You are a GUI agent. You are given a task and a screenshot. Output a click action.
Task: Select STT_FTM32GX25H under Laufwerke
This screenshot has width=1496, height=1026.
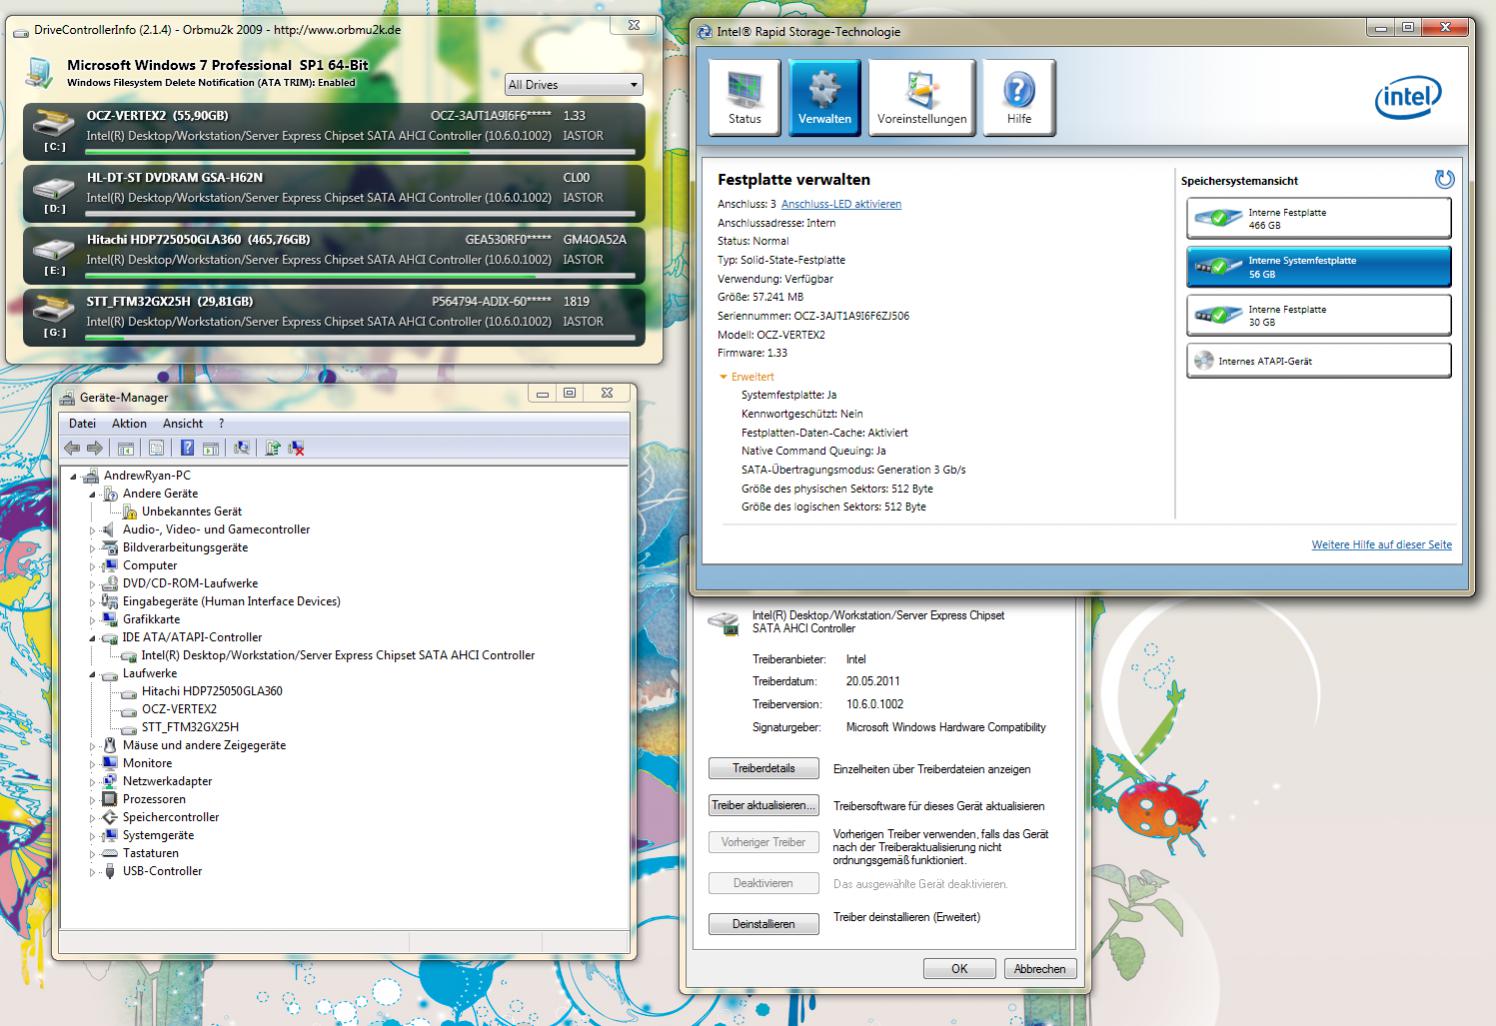(190, 727)
